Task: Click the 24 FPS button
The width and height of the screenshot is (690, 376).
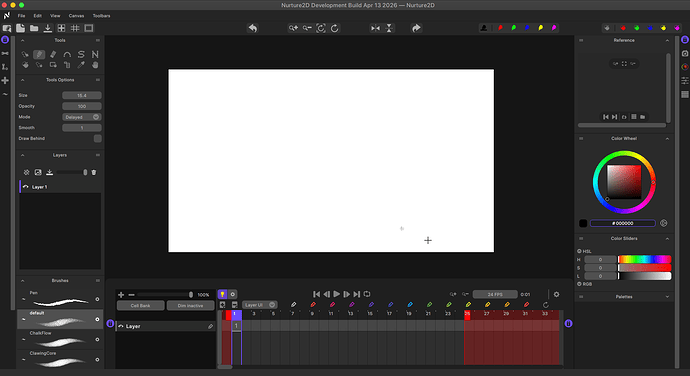Action: coord(495,294)
